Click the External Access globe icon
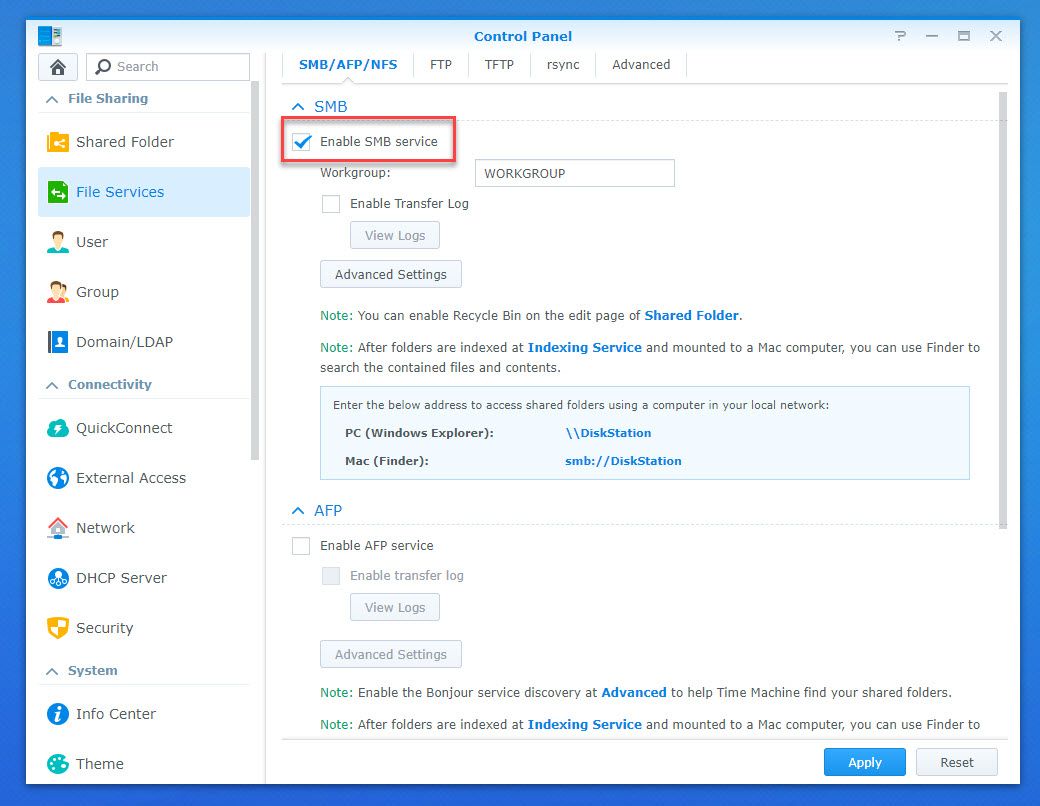Viewport: 1040px width, 806px height. click(58, 478)
